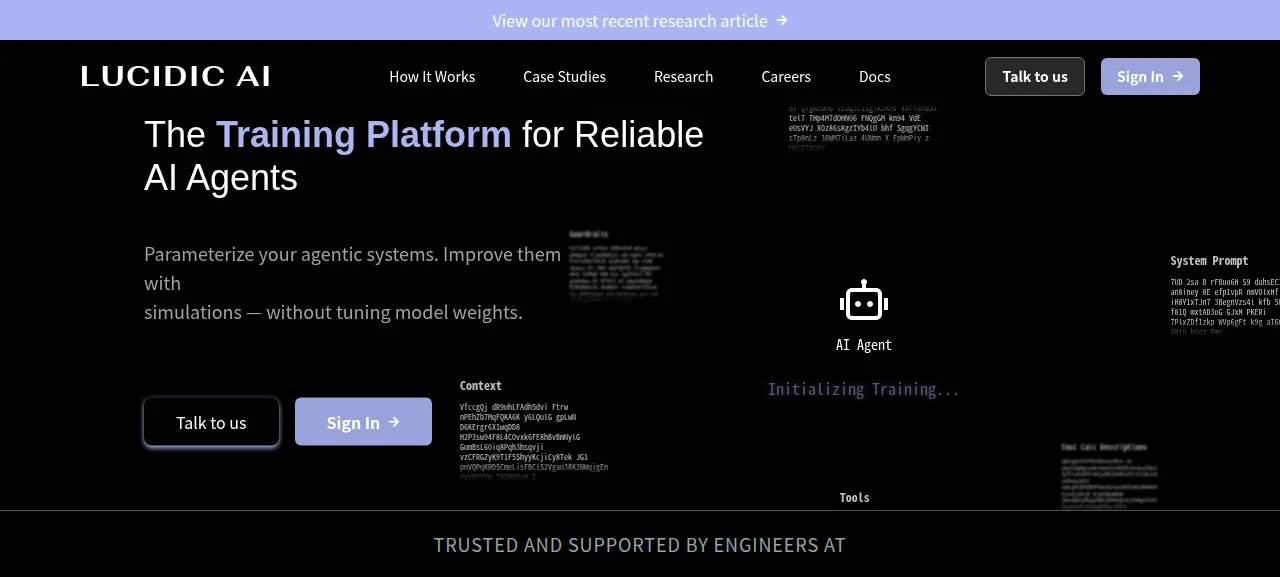Click the LUCIDIC AI logo
The height and width of the screenshot is (577, 1280).
[x=176, y=76]
